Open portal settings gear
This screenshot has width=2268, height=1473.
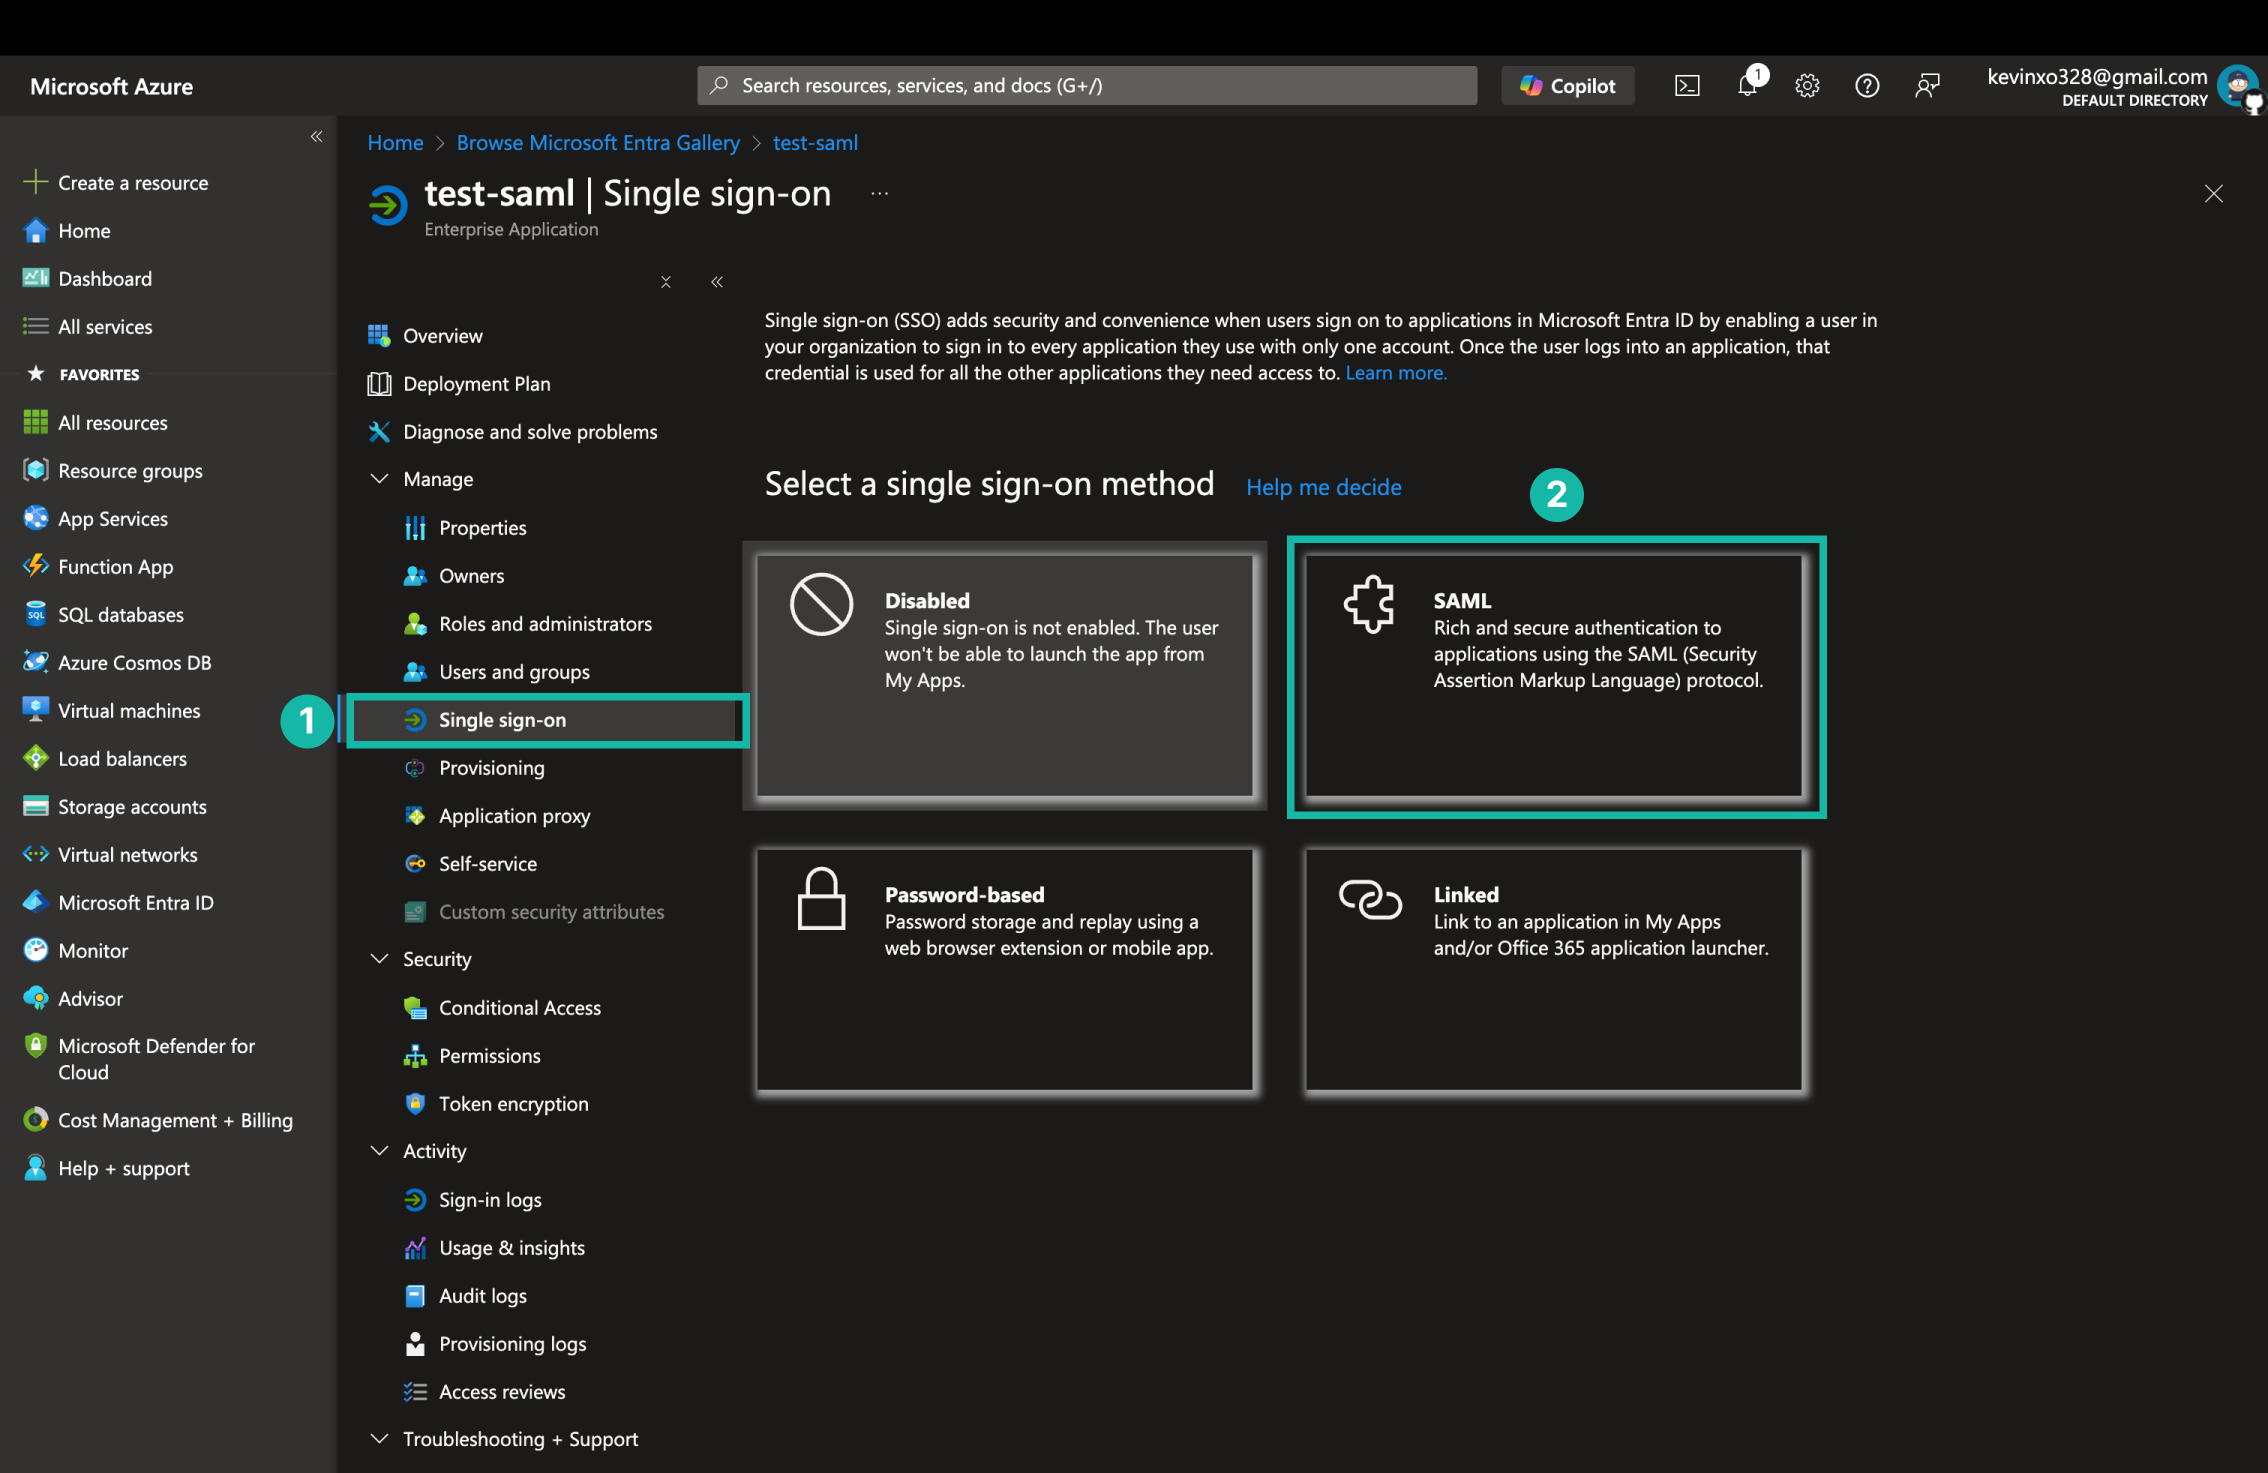click(1807, 86)
